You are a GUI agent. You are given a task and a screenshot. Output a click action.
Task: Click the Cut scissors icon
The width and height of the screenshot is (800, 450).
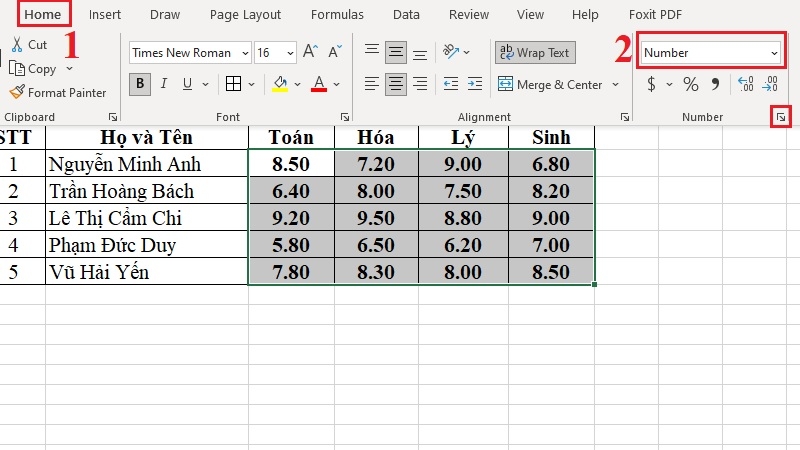pyautogui.click(x=17, y=44)
